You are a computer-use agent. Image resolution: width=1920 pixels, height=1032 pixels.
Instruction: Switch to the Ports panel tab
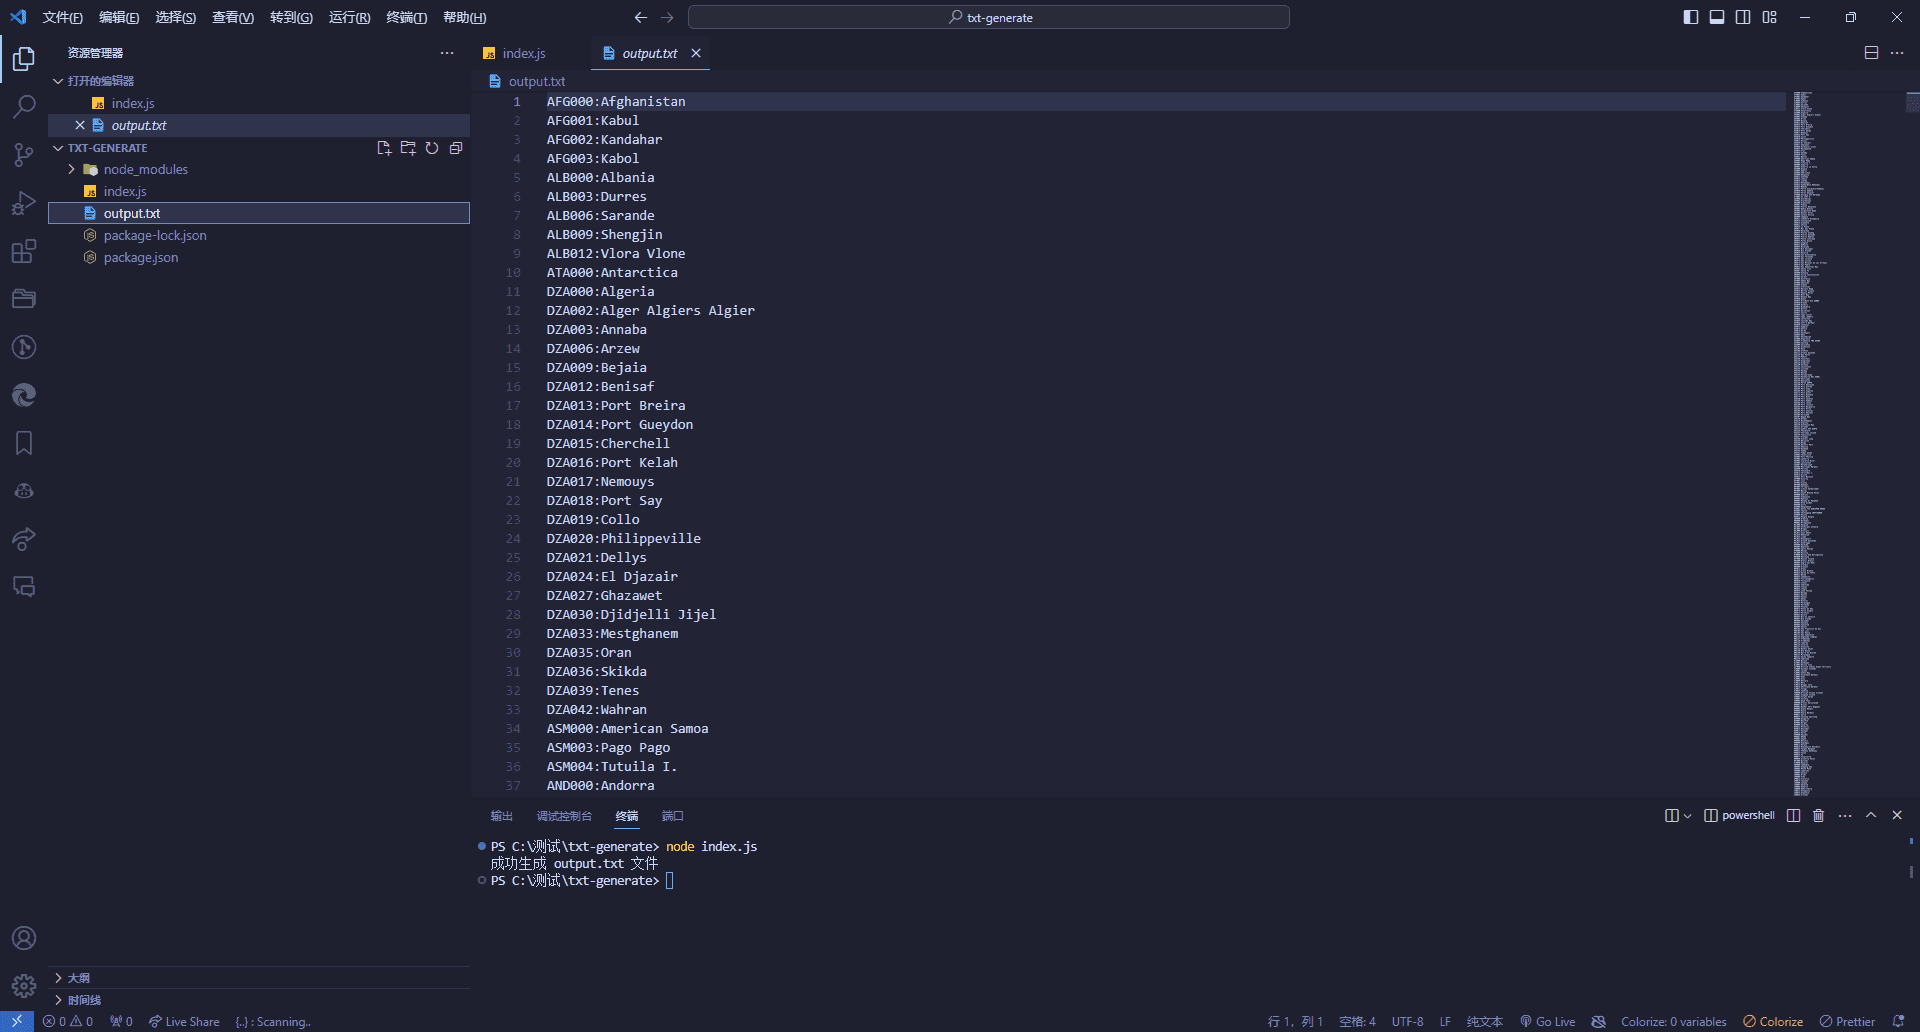click(x=673, y=816)
